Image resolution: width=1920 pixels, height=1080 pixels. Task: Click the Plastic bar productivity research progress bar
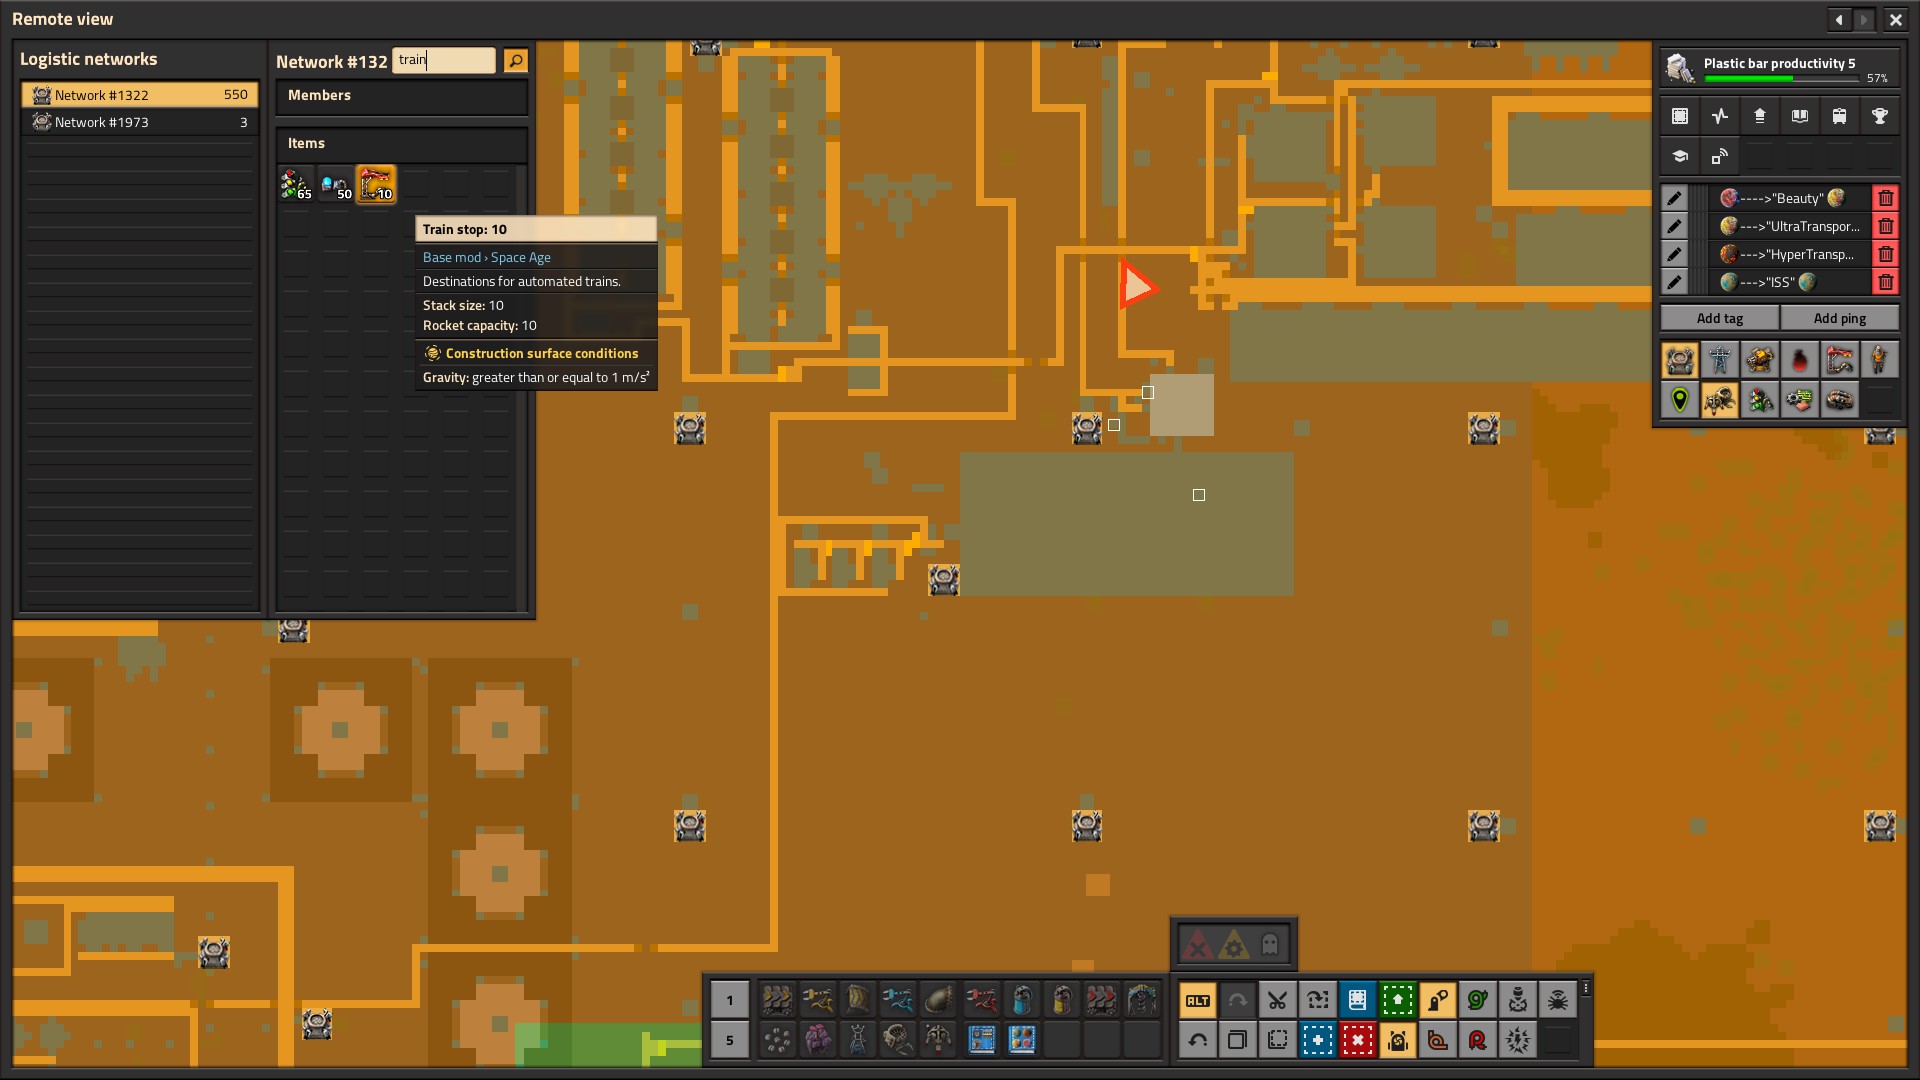click(1779, 78)
